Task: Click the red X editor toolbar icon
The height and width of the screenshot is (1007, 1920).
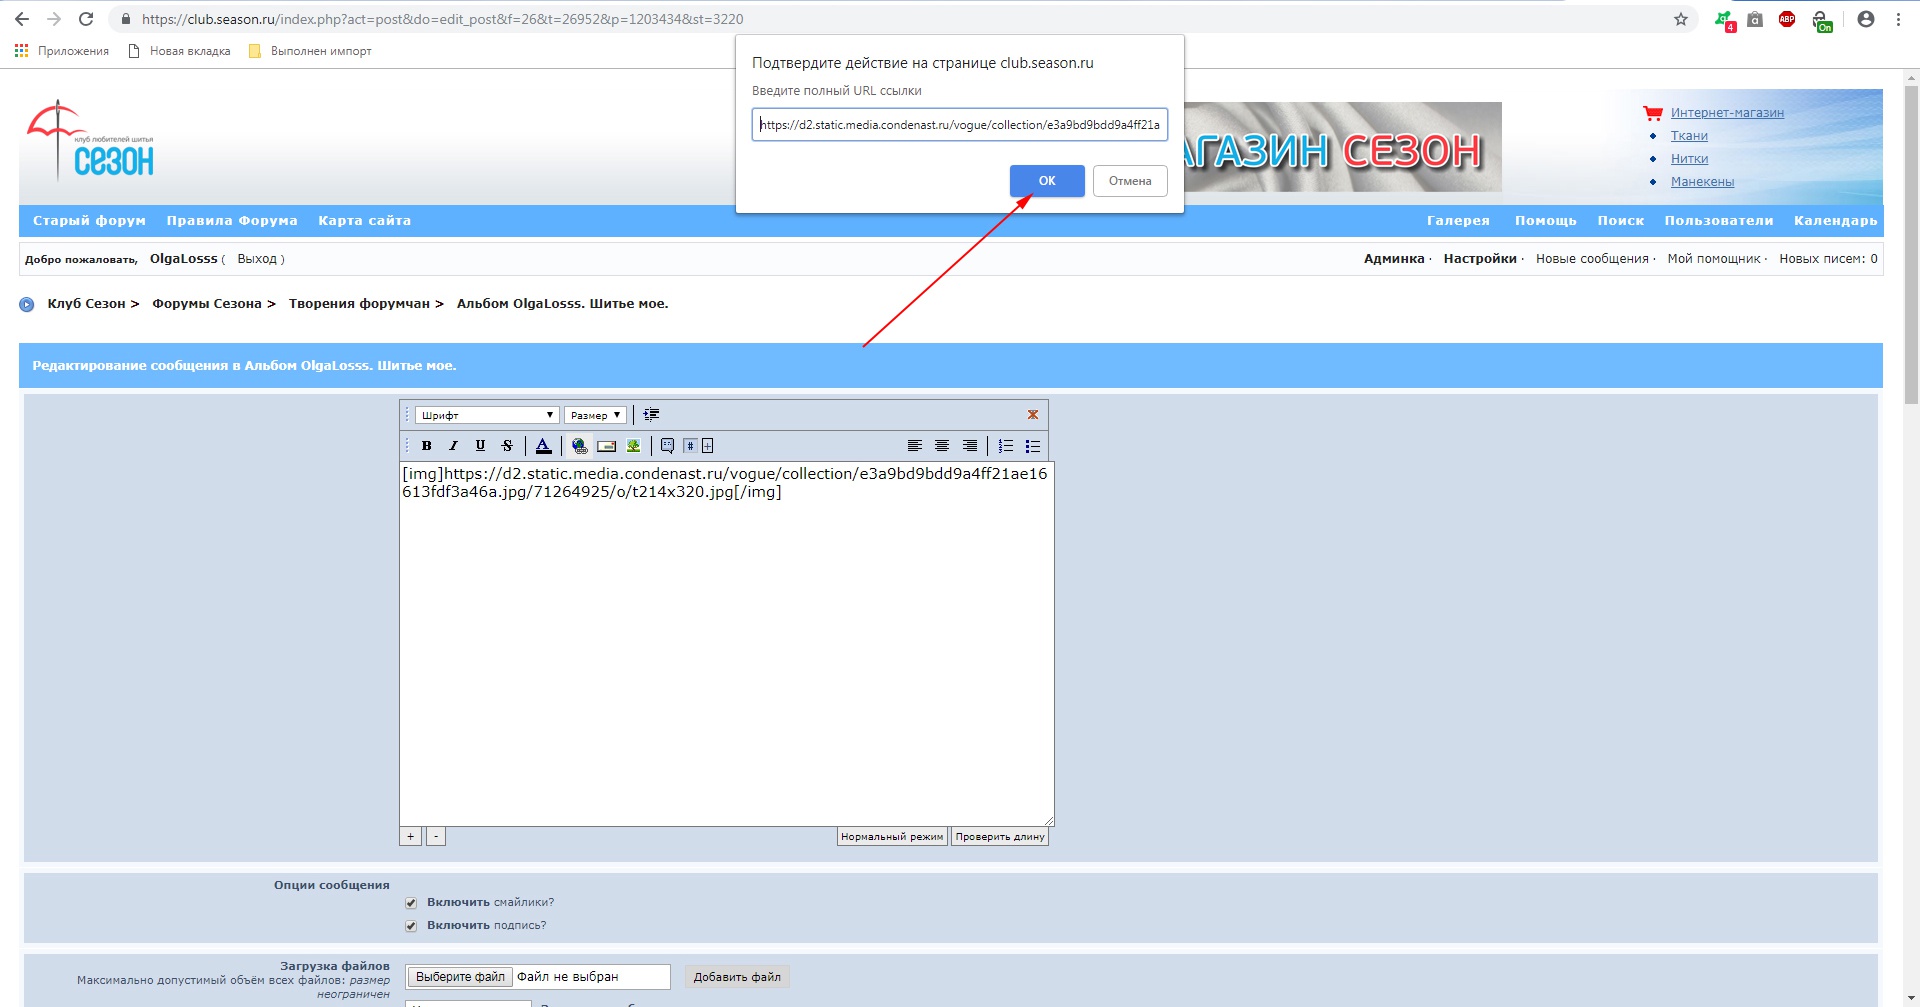Action: tap(1033, 415)
